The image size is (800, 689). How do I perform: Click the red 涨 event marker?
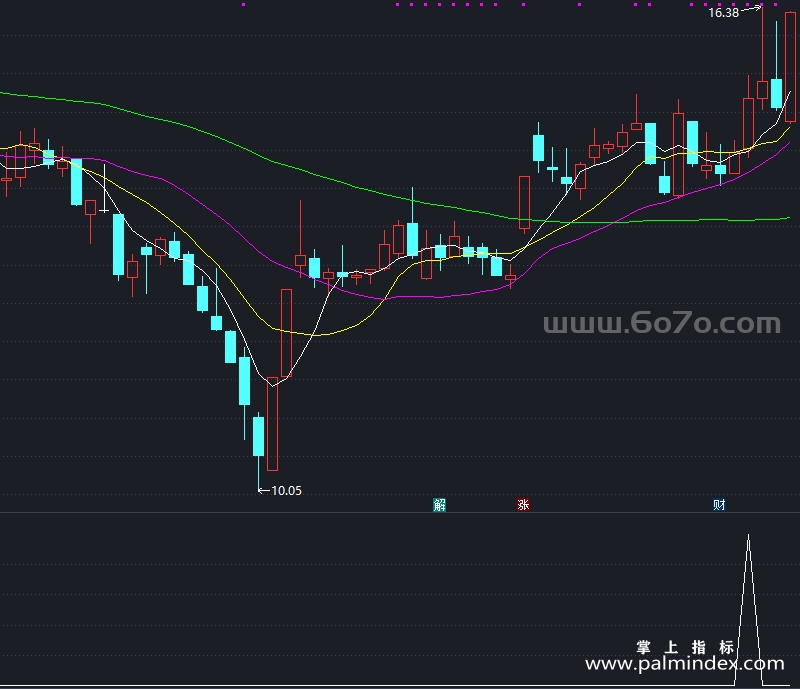523,505
